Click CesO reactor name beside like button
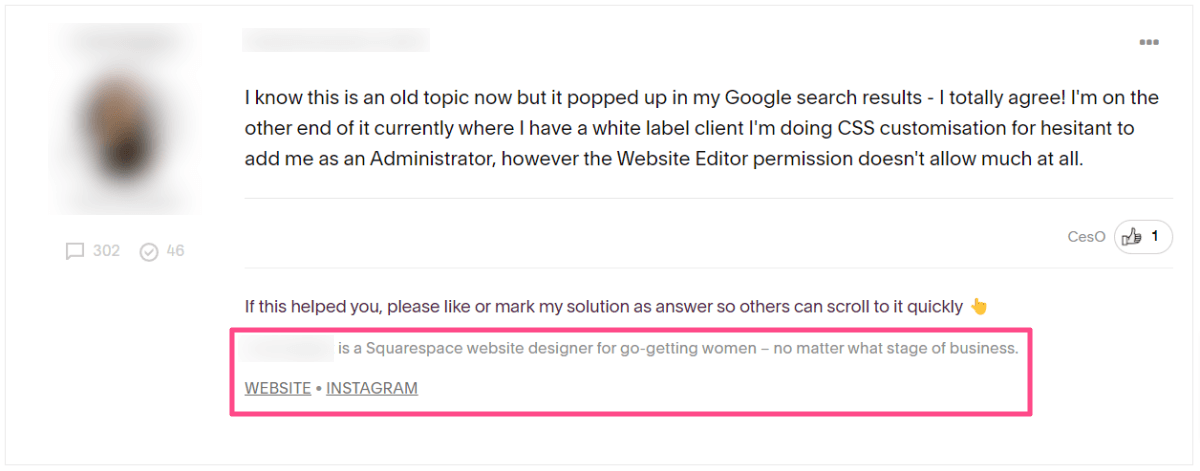The height and width of the screenshot is (471, 1200). 1086,238
